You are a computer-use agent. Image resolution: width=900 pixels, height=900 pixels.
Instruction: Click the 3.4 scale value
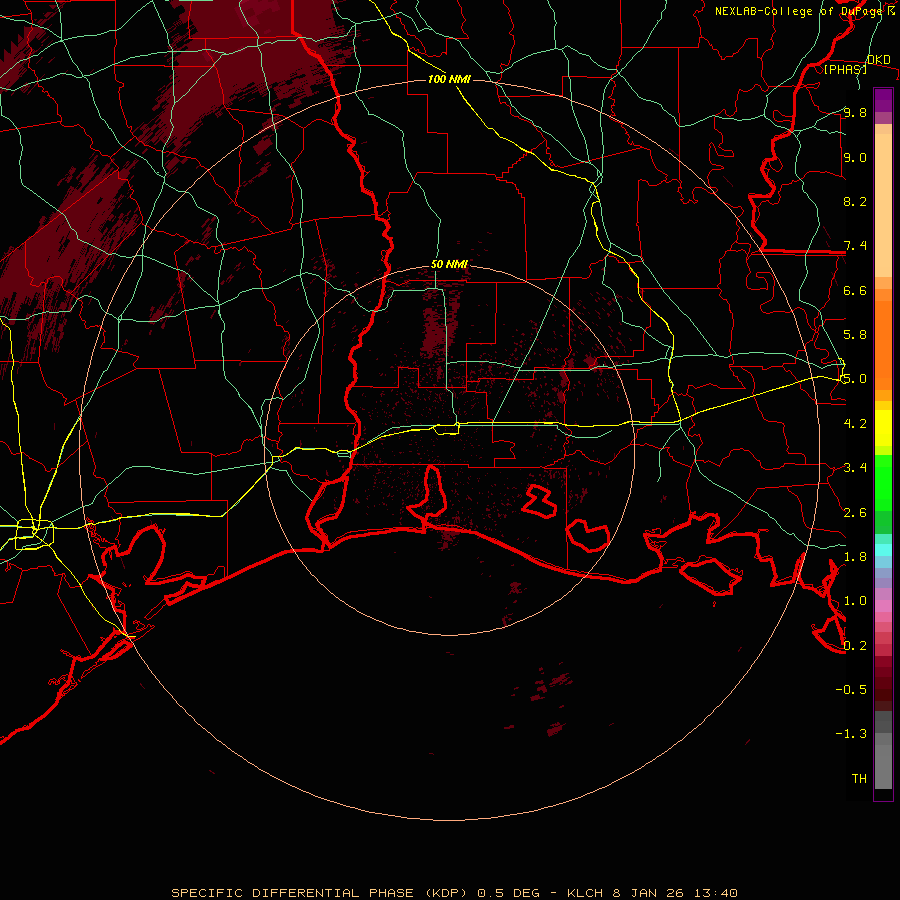tap(855, 468)
